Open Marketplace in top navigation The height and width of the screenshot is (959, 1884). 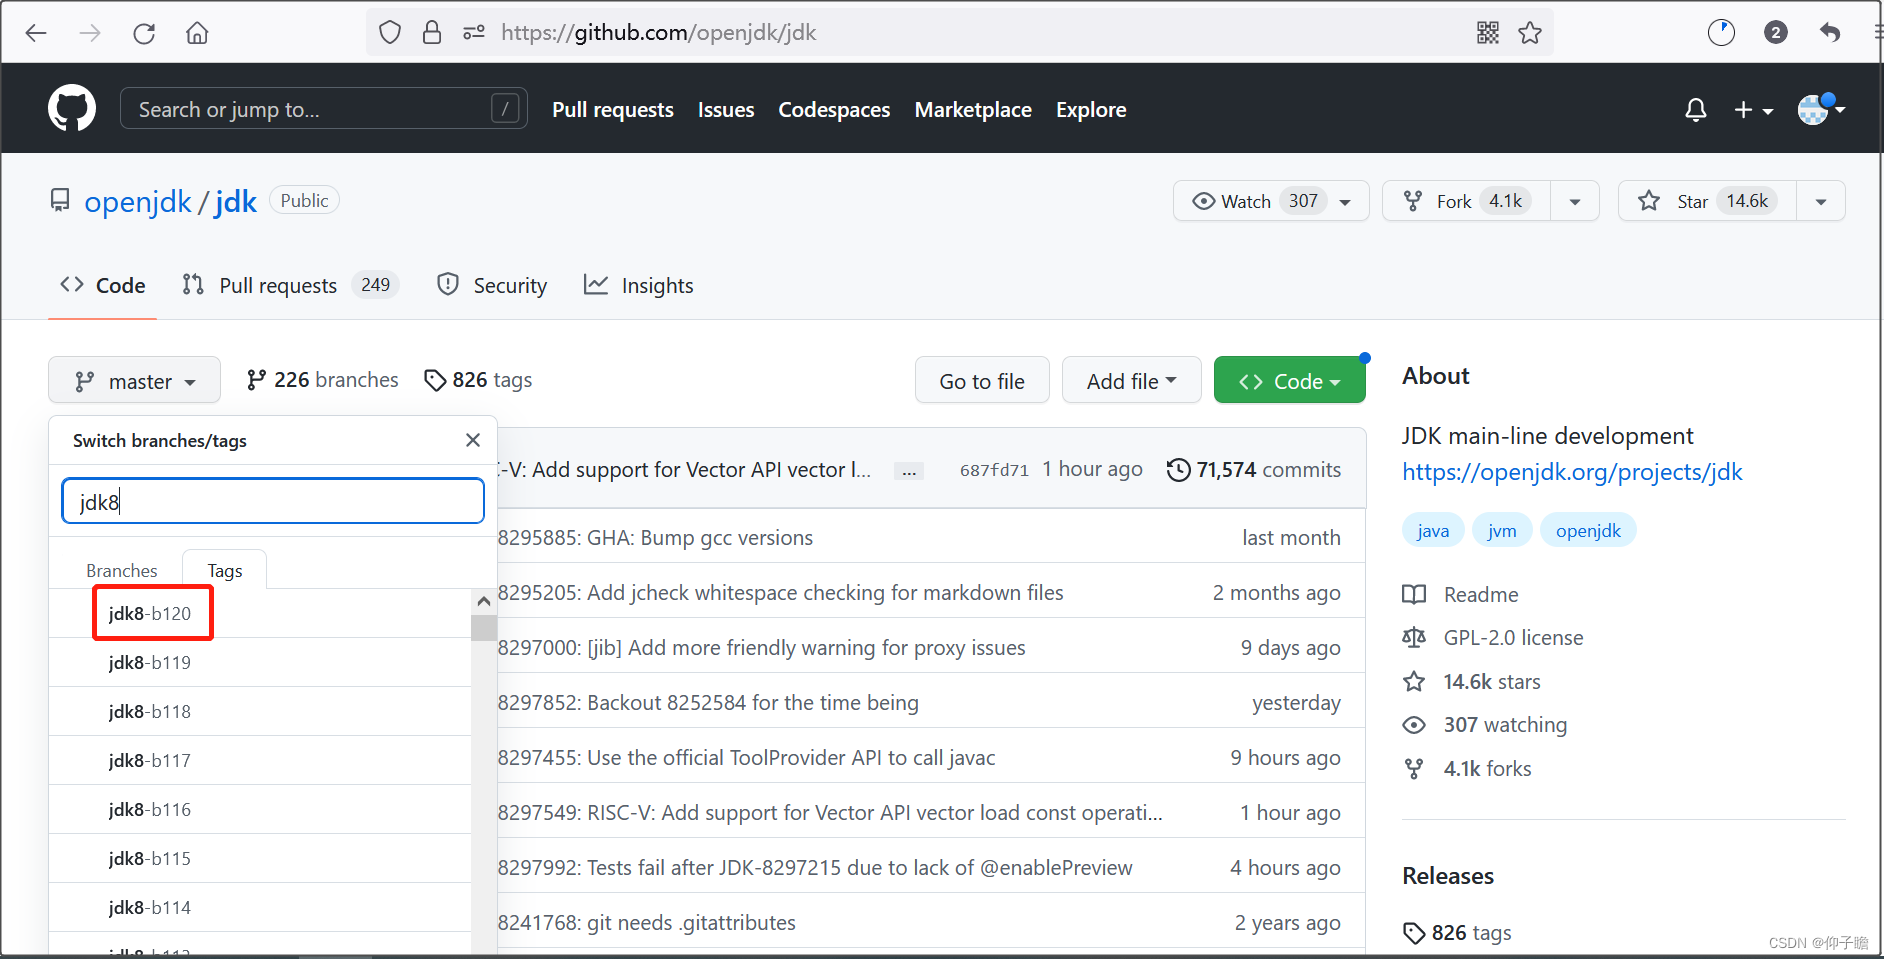click(973, 110)
